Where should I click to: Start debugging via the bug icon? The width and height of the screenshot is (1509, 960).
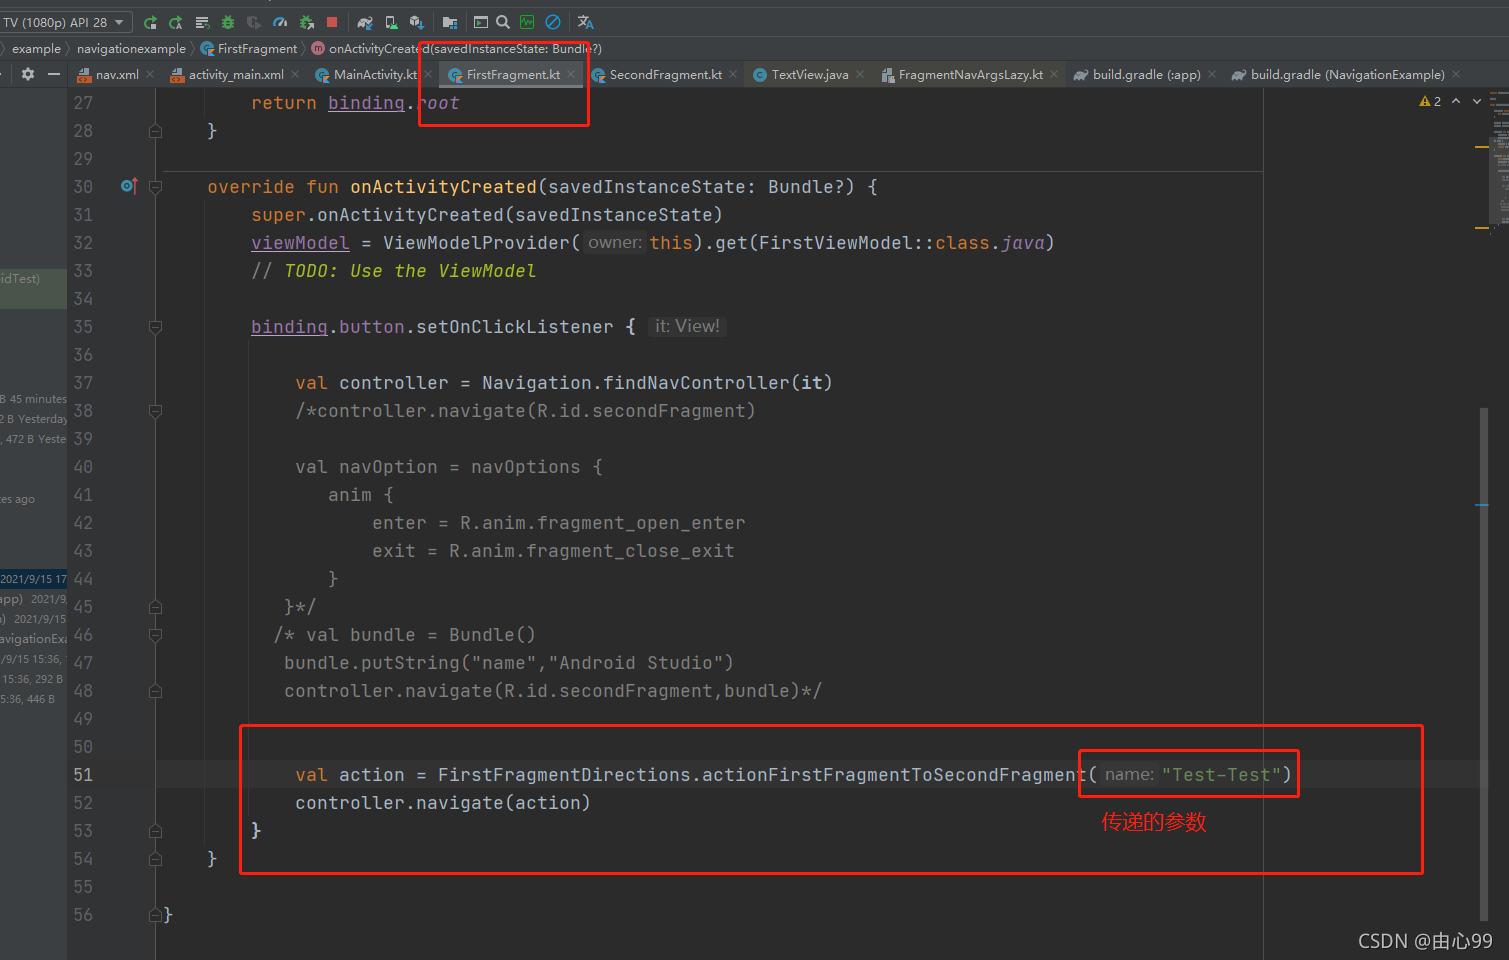pos(227,21)
